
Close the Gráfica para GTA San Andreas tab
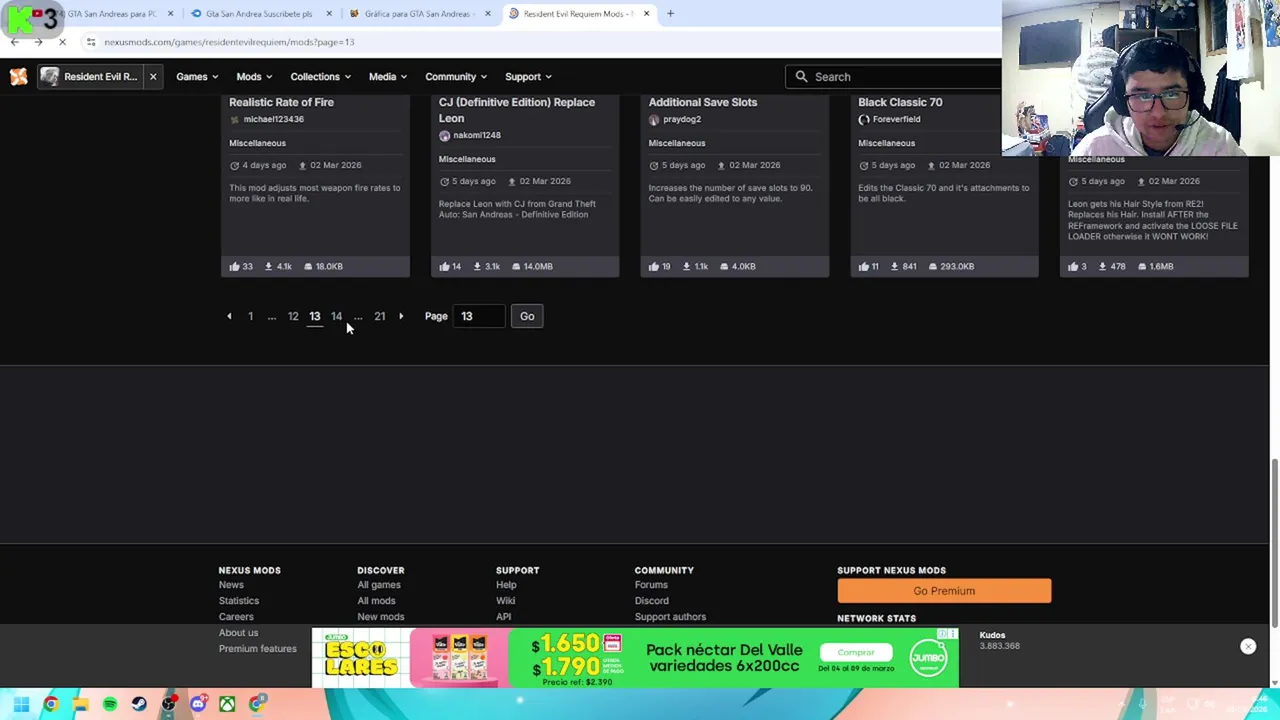488,14
